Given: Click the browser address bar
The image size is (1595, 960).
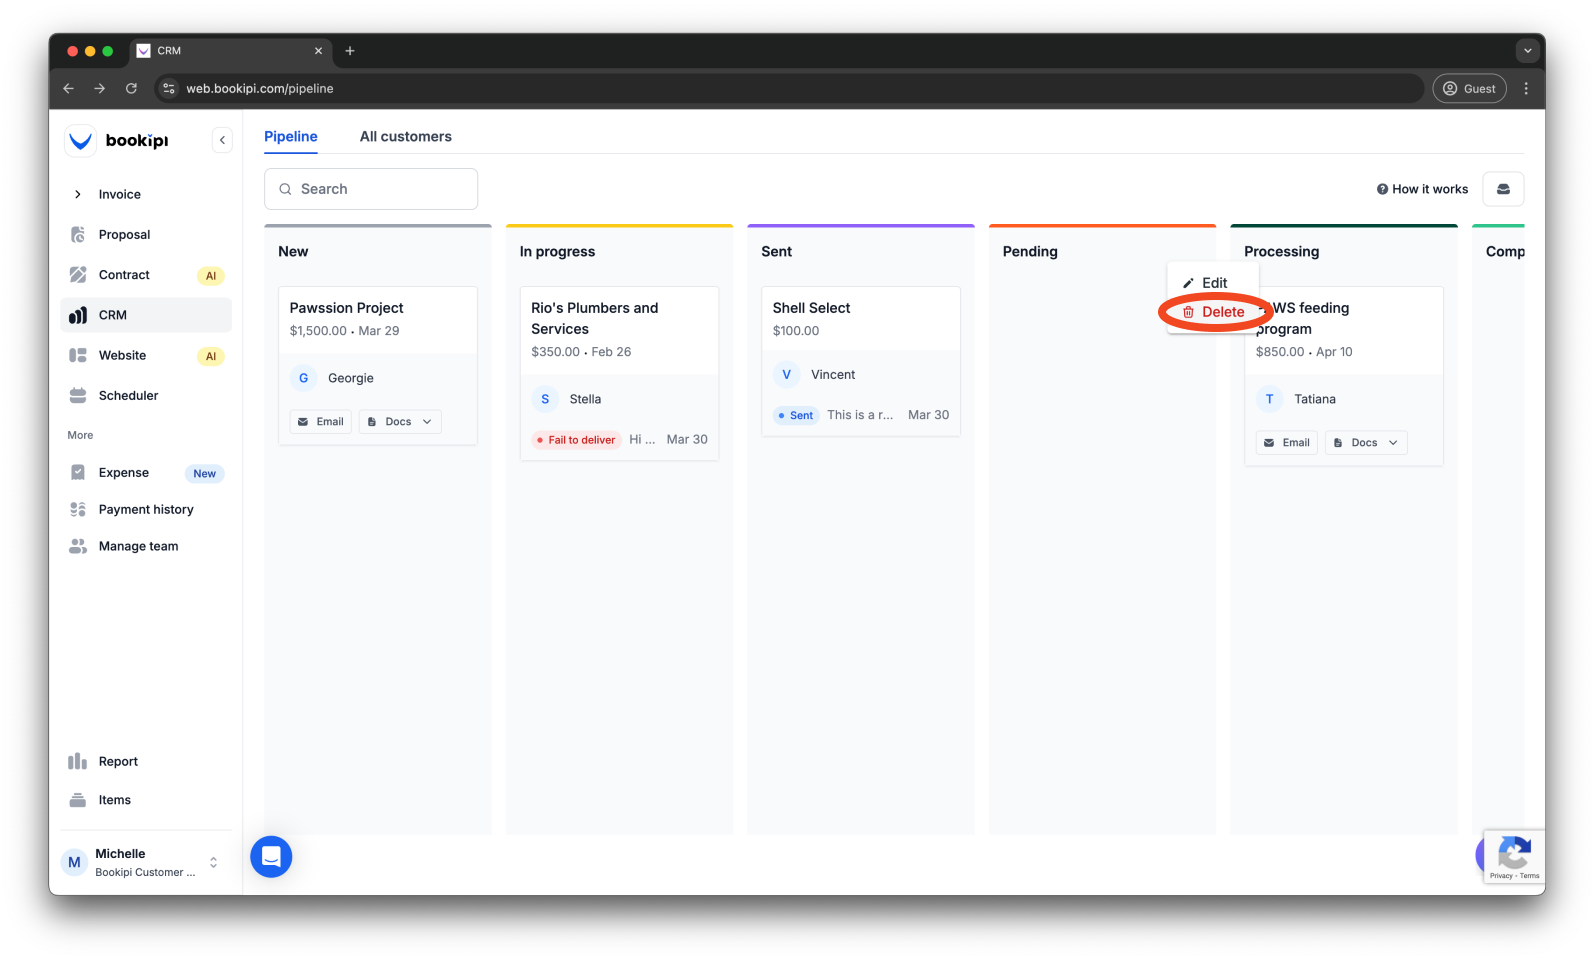Looking at the screenshot, I should (790, 88).
